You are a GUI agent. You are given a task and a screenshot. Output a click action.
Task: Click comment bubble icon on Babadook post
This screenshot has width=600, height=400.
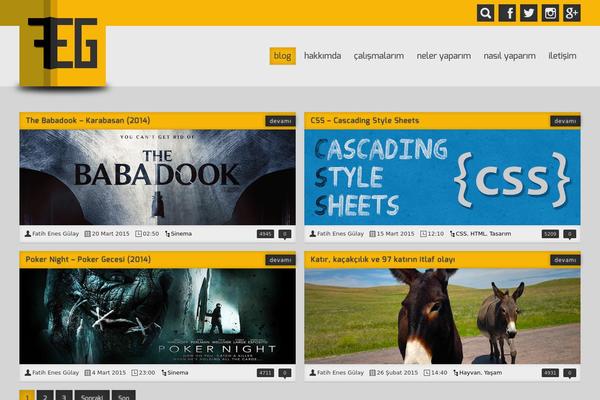pos(285,234)
